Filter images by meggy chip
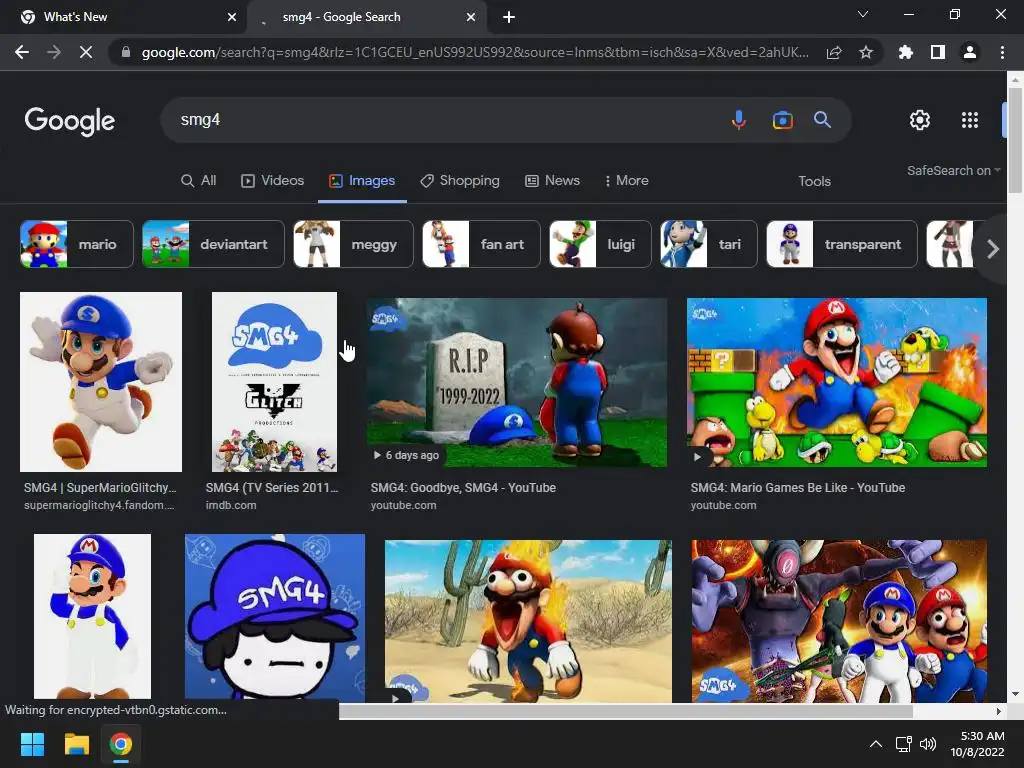 [353, 244]
